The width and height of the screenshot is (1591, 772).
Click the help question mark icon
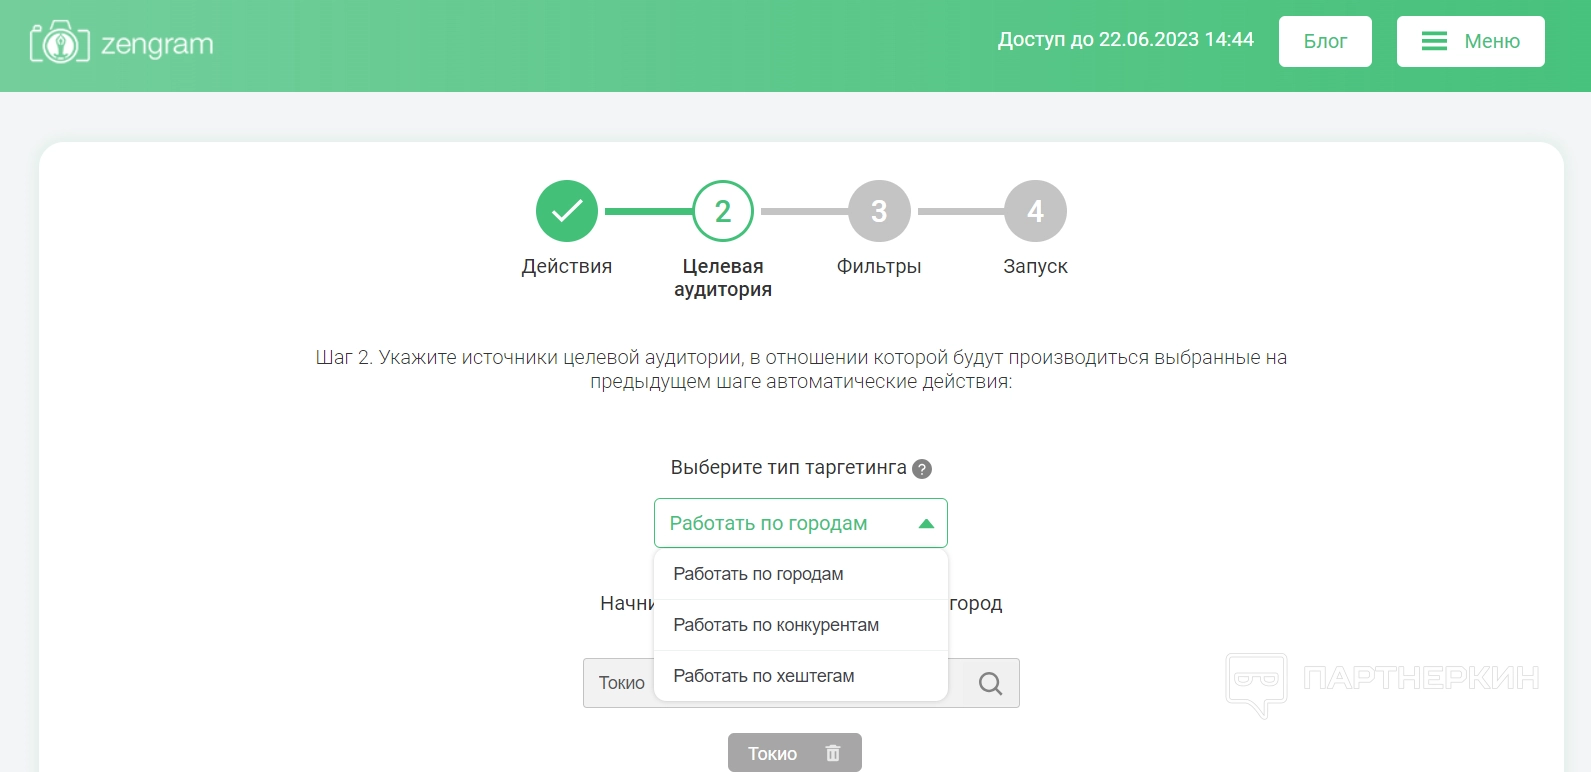coord(922,469)
